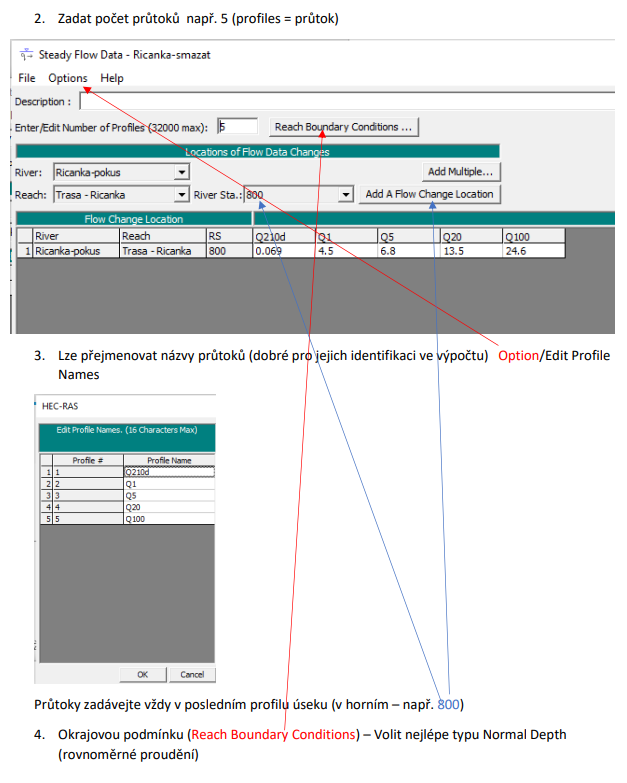Screen dimensions: 627x783
Task: Click the number of profiles input box
Action: coord(237,127)
